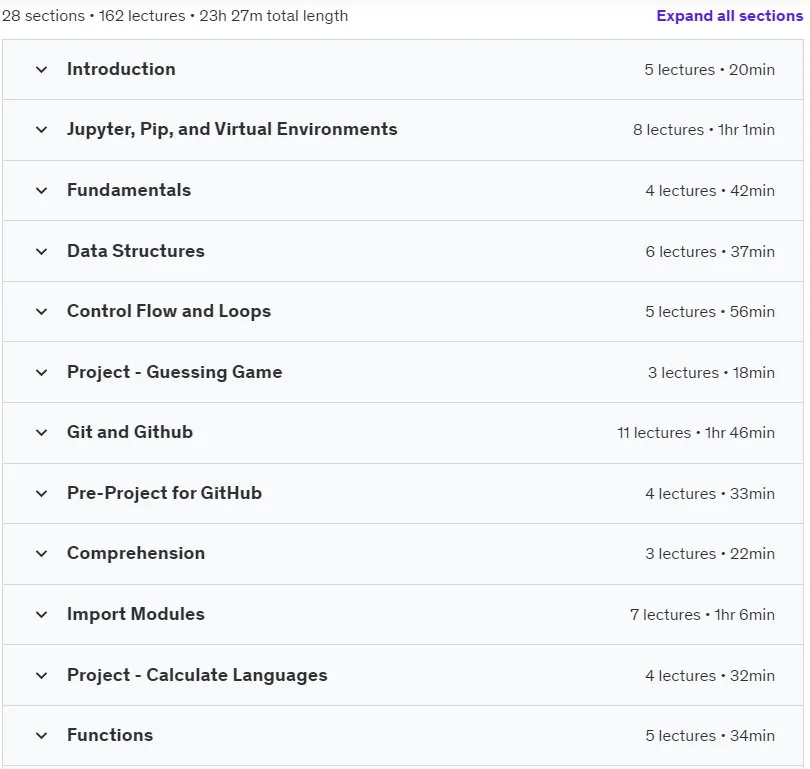The width and height of the screenshot is (810, 769).
Task: Expand Jupyter, Pip, and Virtual Environments chevron
Action: [x=41, y=130]
